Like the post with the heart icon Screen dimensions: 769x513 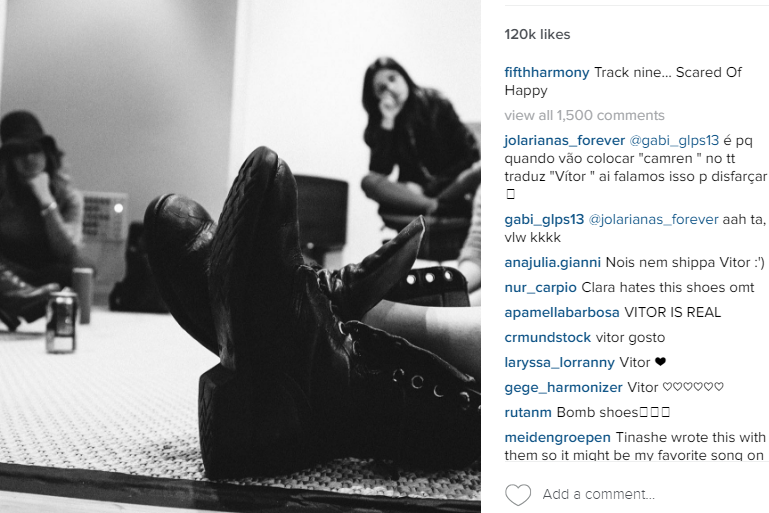click(518, 494)
